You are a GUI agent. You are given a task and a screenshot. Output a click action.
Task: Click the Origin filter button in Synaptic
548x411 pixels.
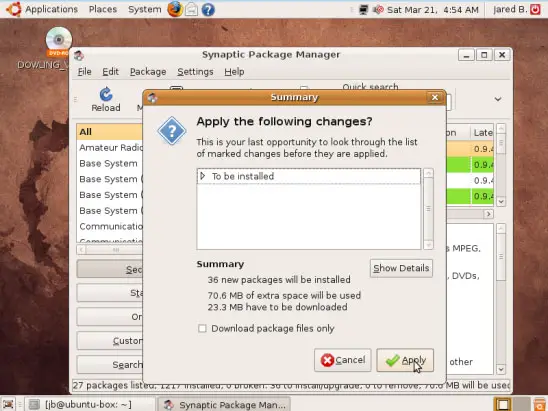point(109,317)
